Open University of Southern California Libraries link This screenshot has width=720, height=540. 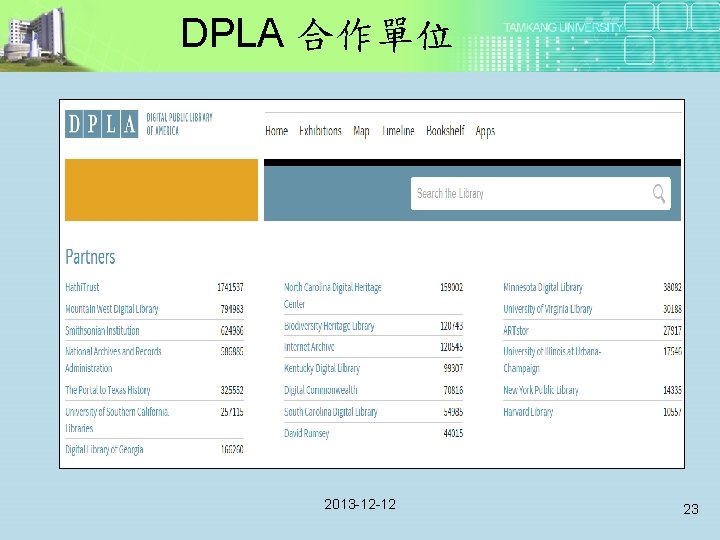117,420
